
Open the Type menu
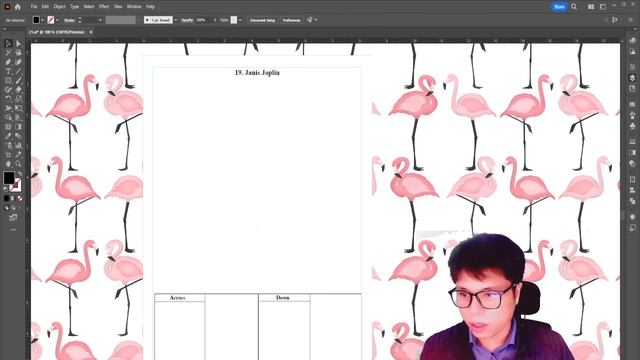74,7
